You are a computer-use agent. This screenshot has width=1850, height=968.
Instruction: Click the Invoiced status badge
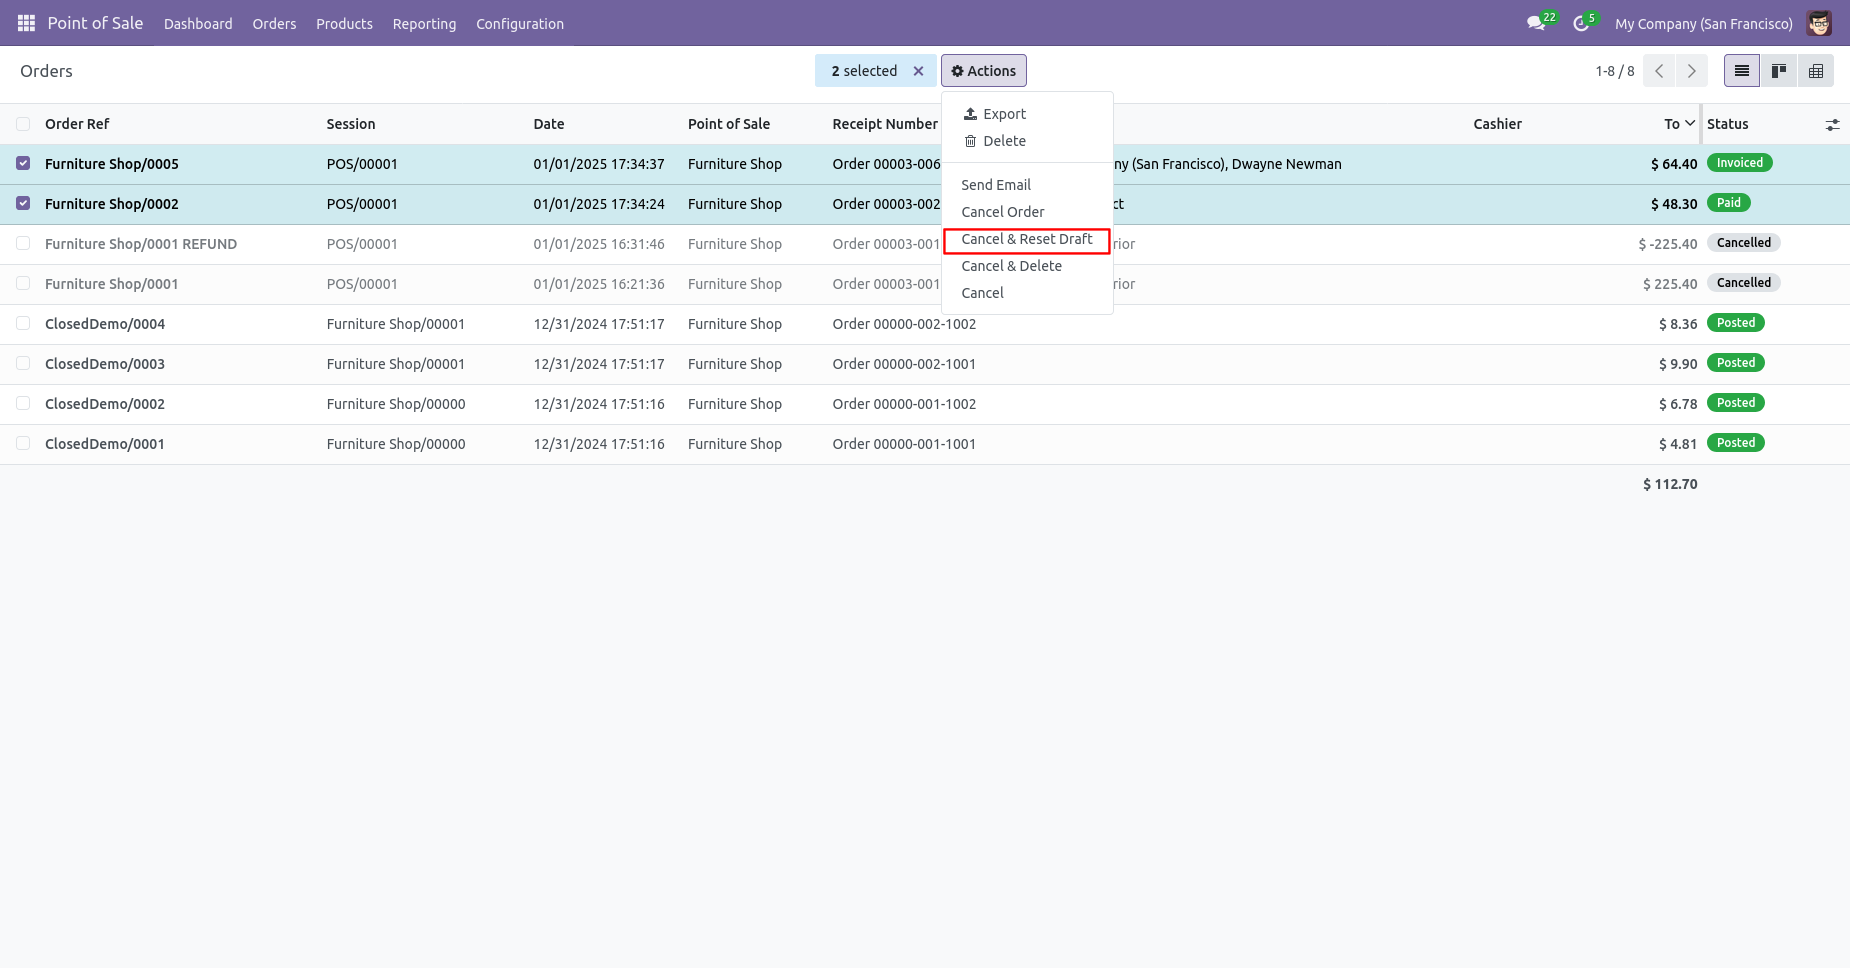[x=1739, y=163]
